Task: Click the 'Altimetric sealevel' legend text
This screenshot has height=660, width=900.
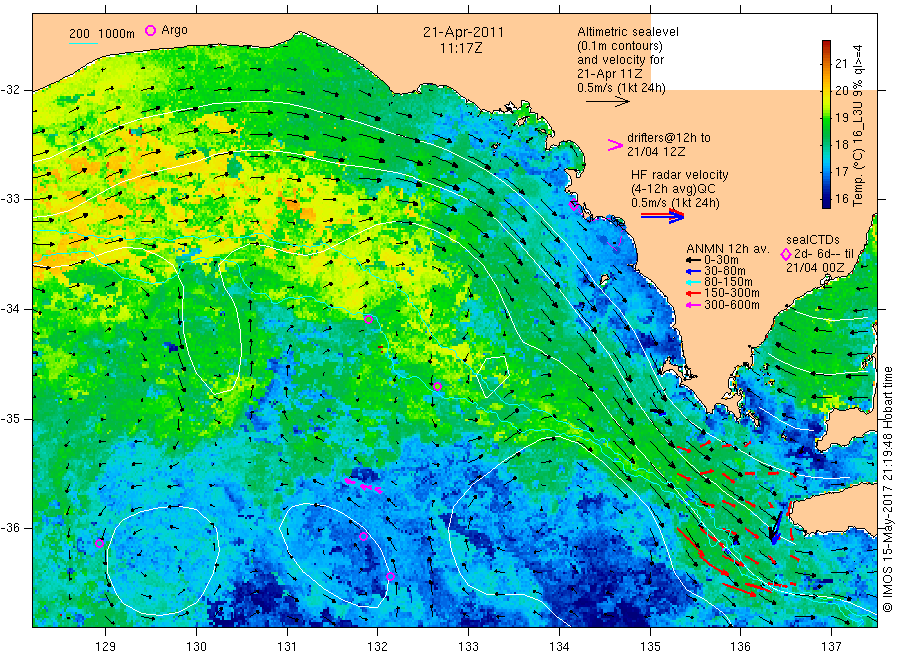Action: [628, 32]
